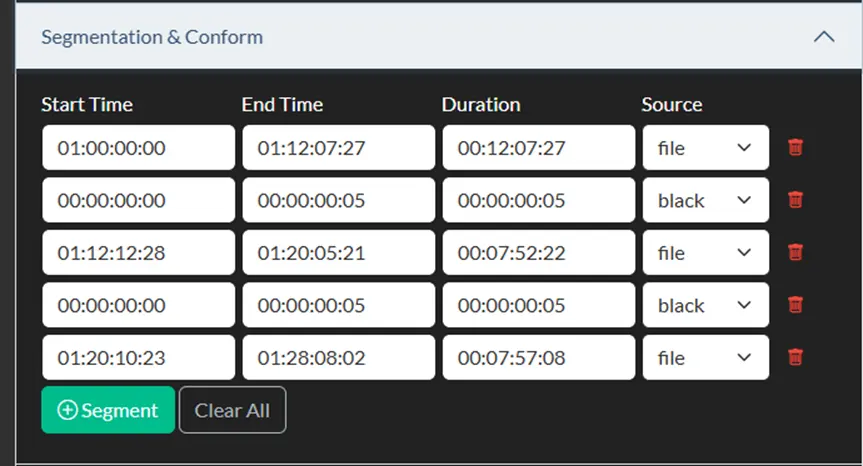Edit Start Time field showing 01:00:00:00
Viewport: 863px width, 466px height.
click(x=138, y=148)
